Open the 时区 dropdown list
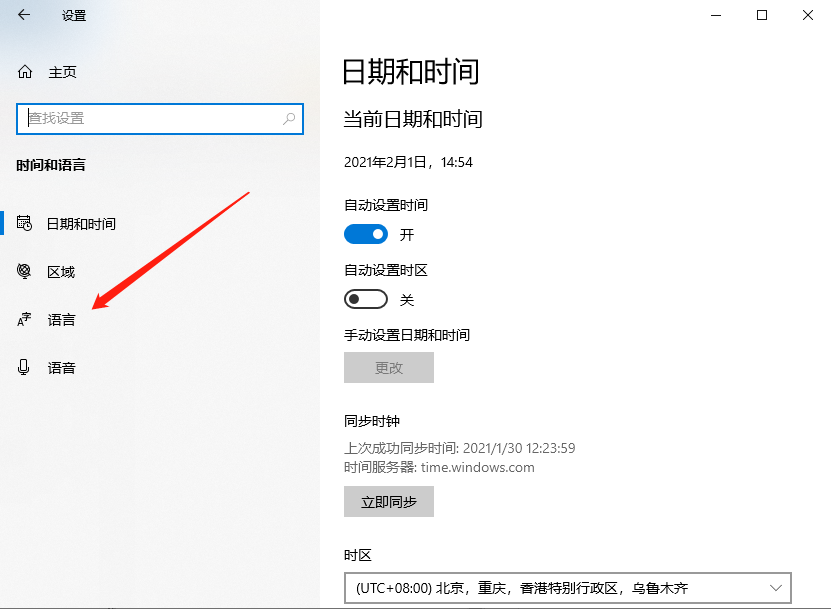This screenshot has height=609, width=831. point(567,588)
